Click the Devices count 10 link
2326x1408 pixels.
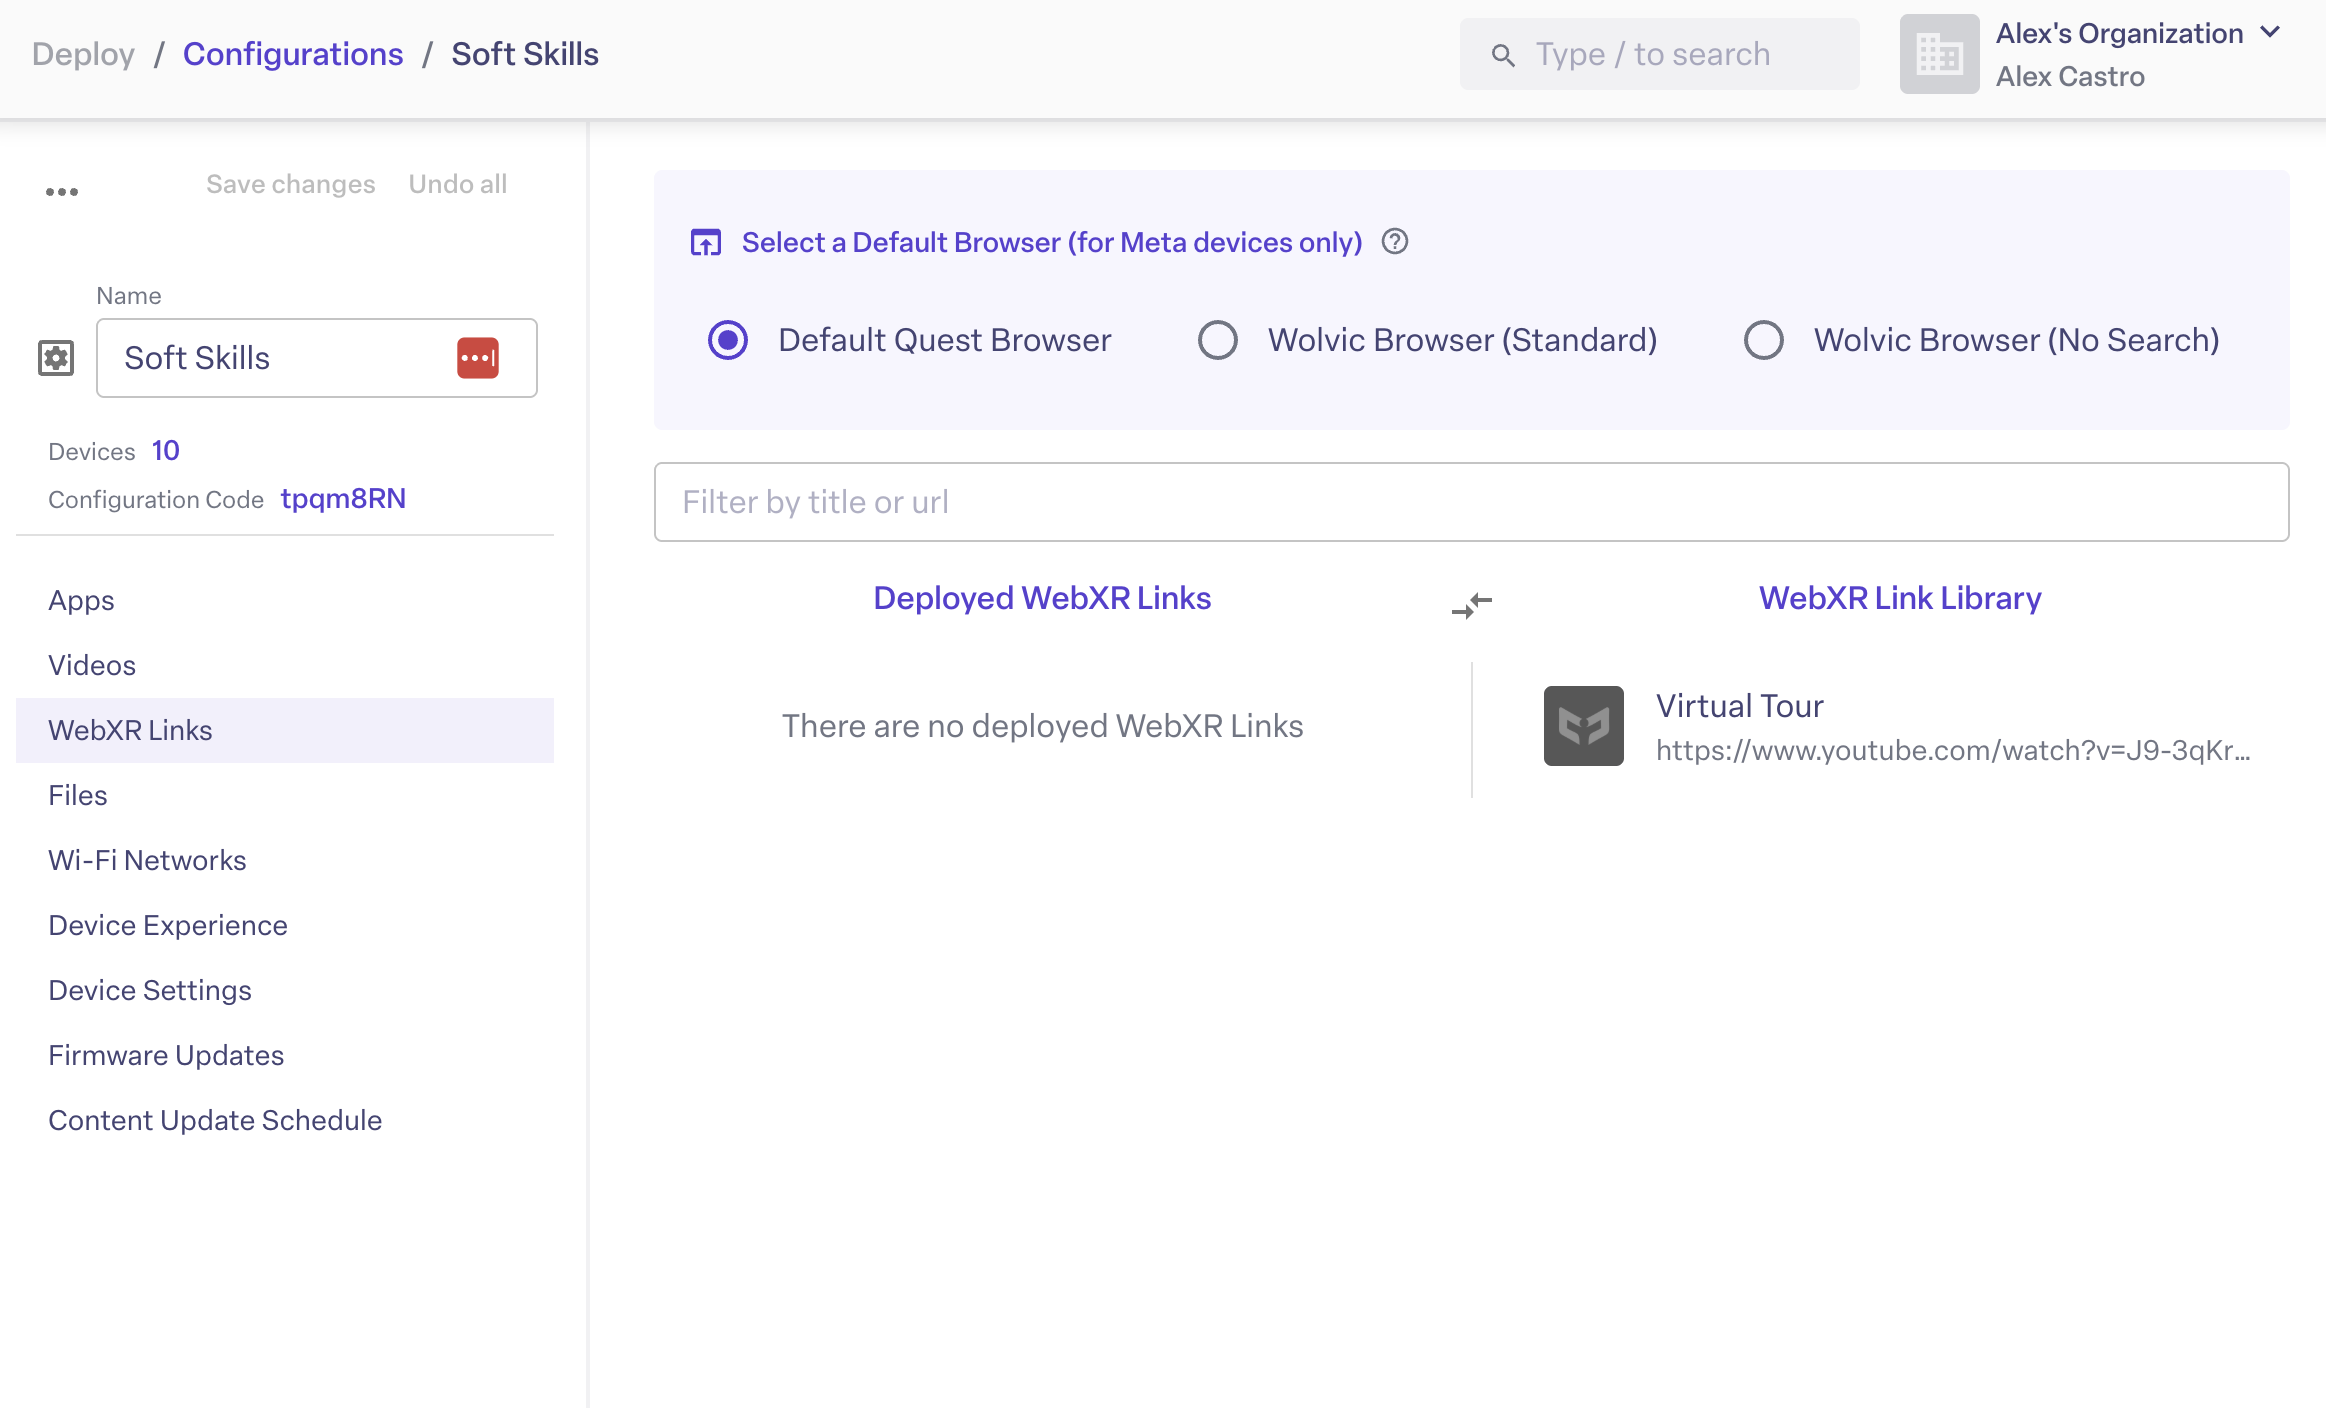click(x=166, y=451)
